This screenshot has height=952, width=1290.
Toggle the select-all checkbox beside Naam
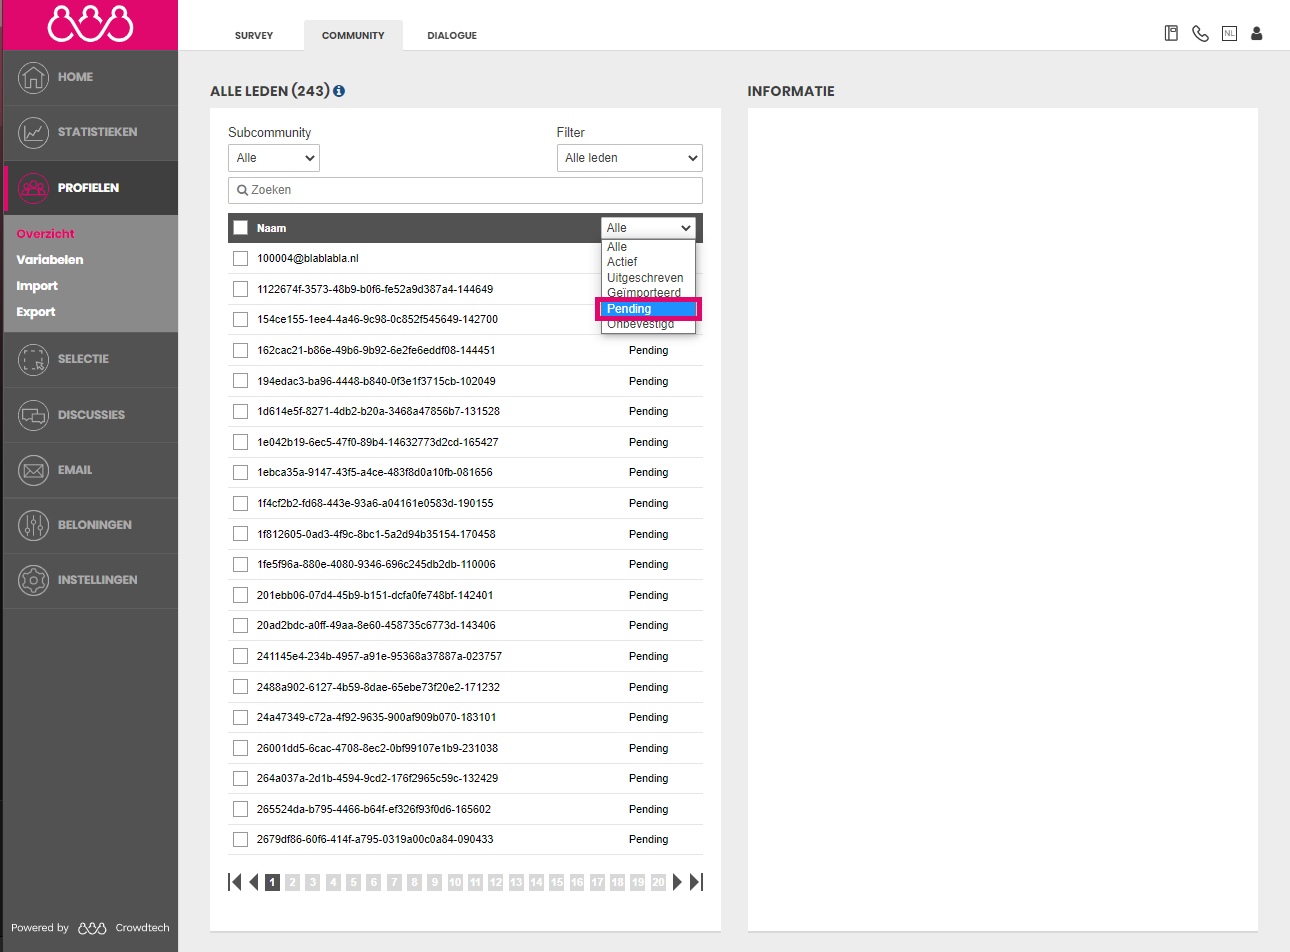(x=240, y=228)
